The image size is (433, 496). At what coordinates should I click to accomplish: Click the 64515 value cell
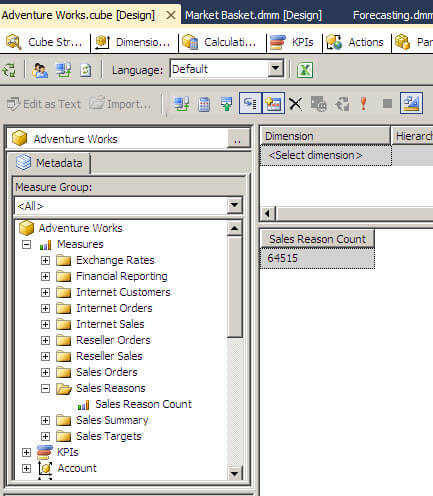click(317, 258)
